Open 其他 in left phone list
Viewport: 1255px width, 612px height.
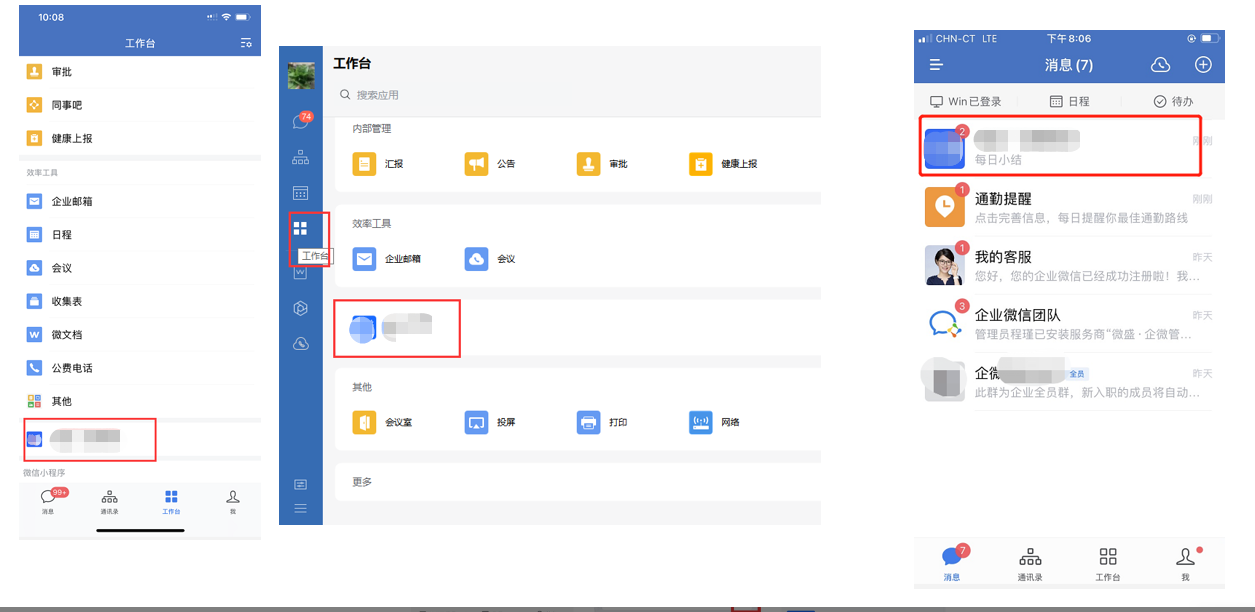tap(140, 401)
